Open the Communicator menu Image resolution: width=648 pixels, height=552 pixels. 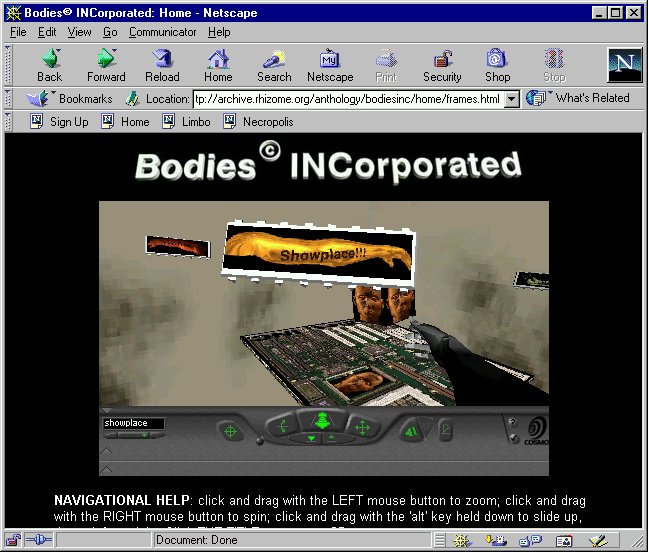click(162, 32)
